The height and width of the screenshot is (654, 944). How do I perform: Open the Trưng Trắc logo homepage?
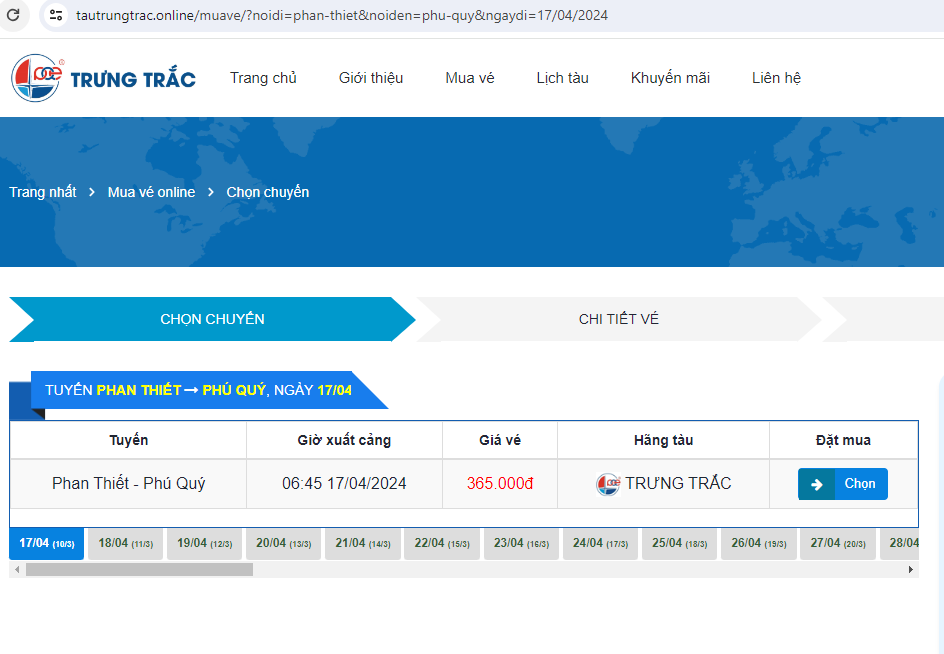pyautogui.click(x=104, y=78)
